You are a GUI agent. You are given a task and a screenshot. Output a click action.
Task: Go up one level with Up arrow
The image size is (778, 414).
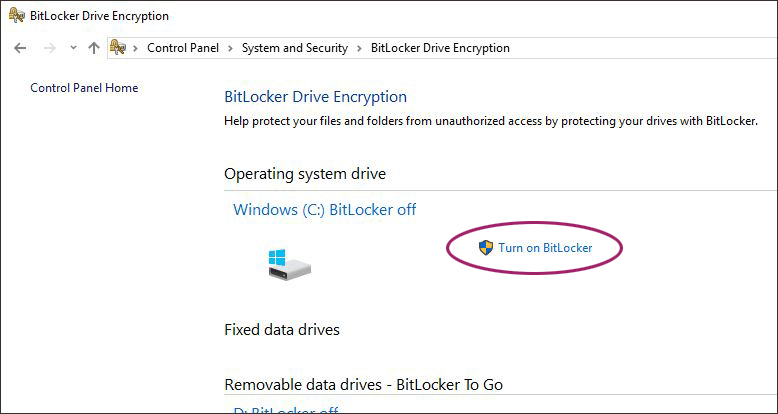tap(94, 48)
